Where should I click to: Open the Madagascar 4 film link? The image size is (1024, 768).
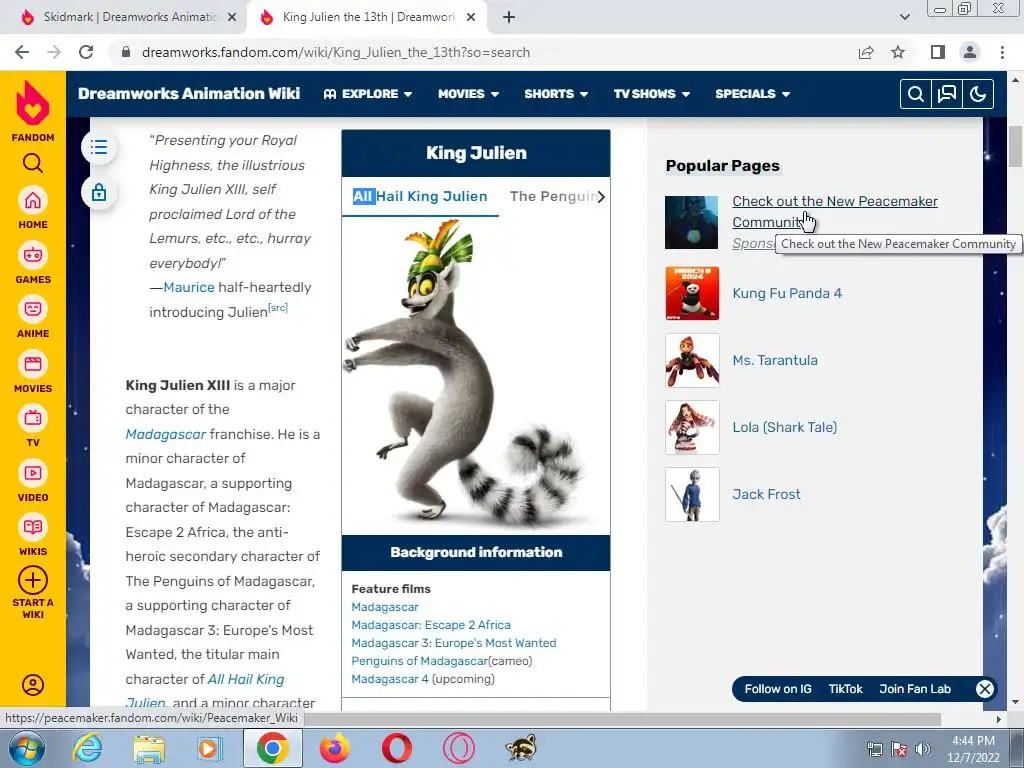click(390, 679)
